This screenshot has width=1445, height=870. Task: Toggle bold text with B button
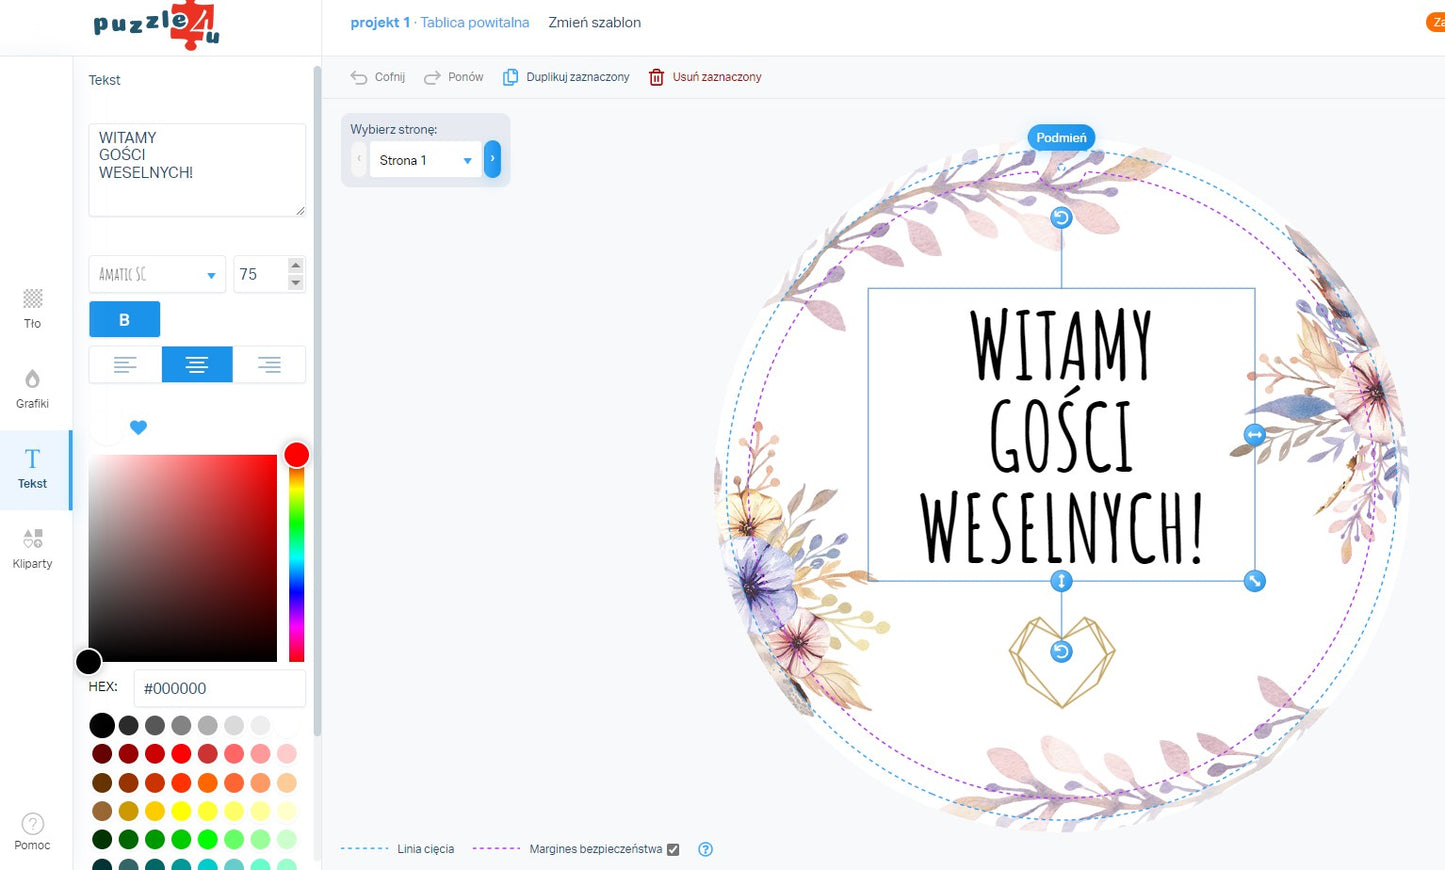click(x=124, y=320)
